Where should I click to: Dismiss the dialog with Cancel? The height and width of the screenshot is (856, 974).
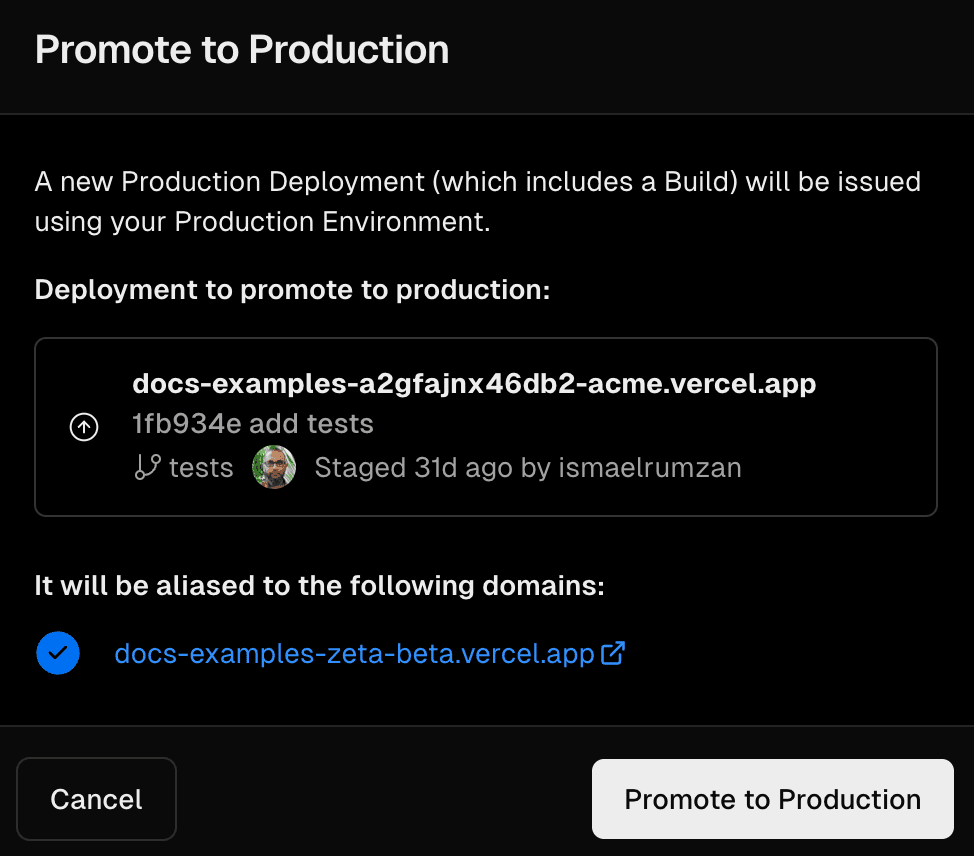[96, 798]
